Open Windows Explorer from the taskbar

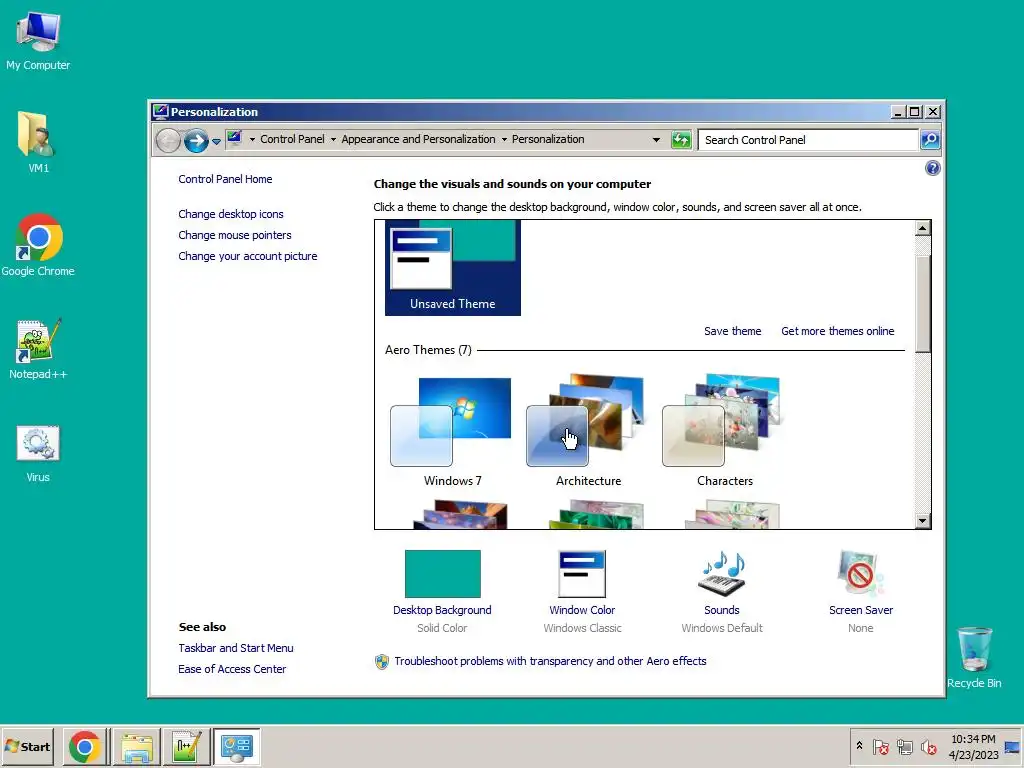[x=136, y=746]
